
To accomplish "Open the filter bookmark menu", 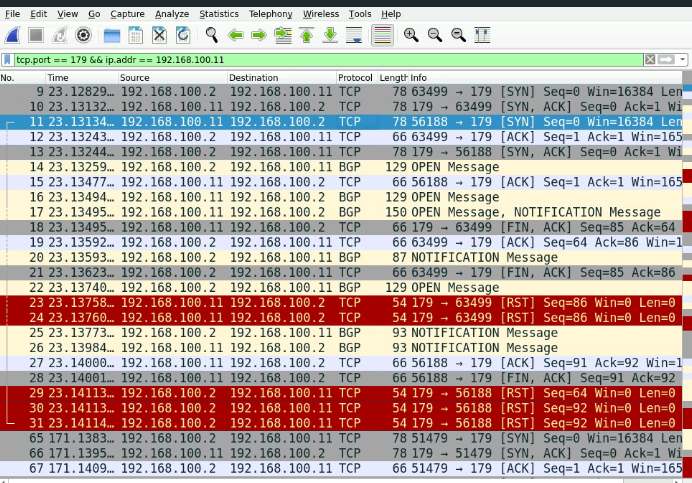I will pyautogui.click(x=7, y=60).
